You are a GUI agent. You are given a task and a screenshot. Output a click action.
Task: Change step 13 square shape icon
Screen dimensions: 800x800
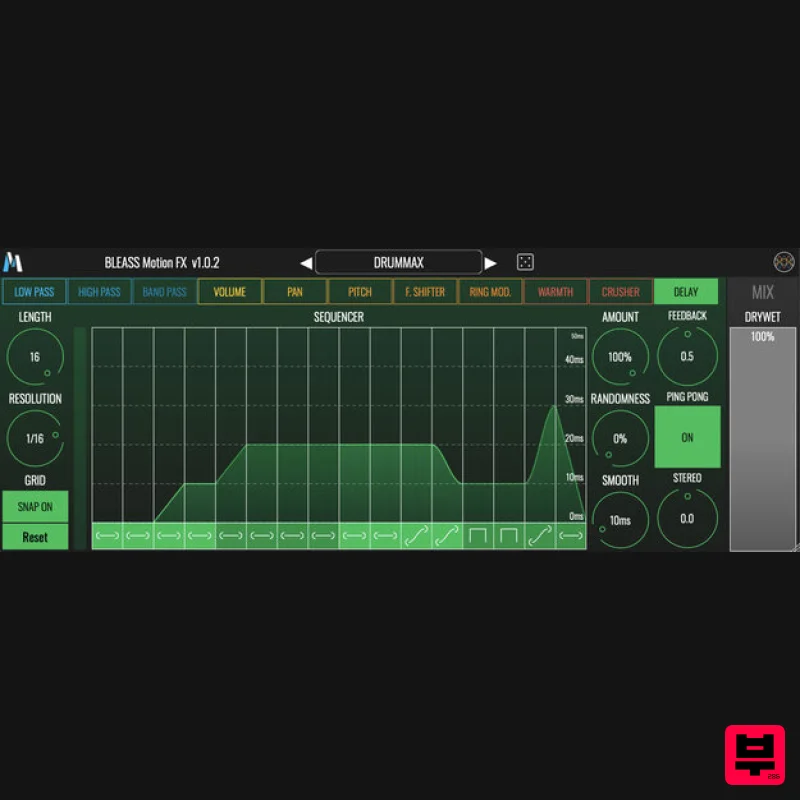tap(478, 536)
